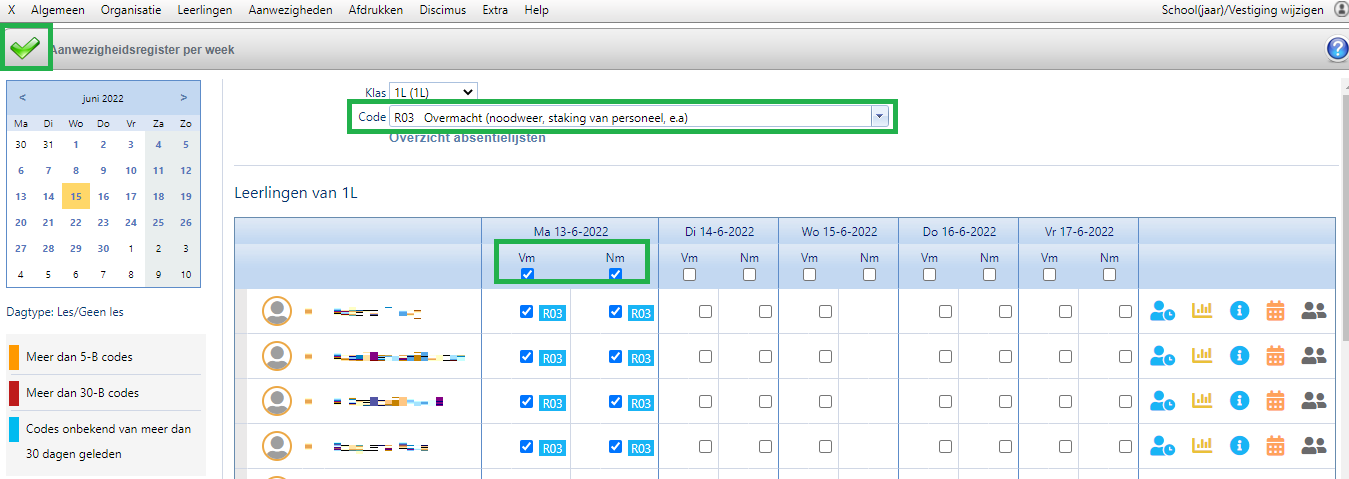Open the person-with-clock icon in the third student row
Viewport: 1349px width, 479px height.
click(x=1163, y=401)
